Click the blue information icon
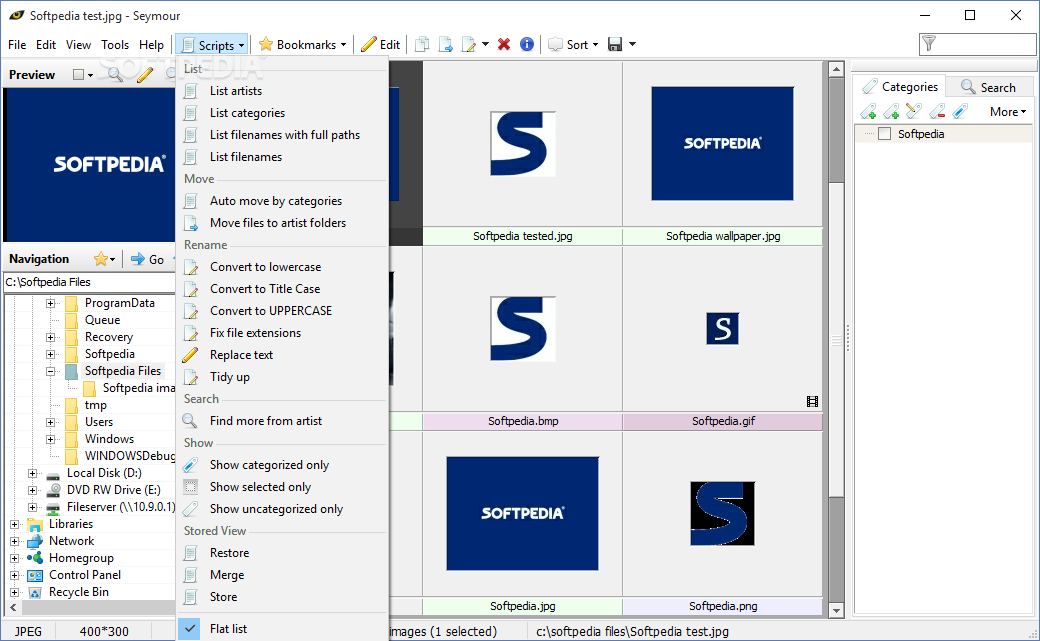This screenshot has height=641, width=1040. (x=527, y=44)
